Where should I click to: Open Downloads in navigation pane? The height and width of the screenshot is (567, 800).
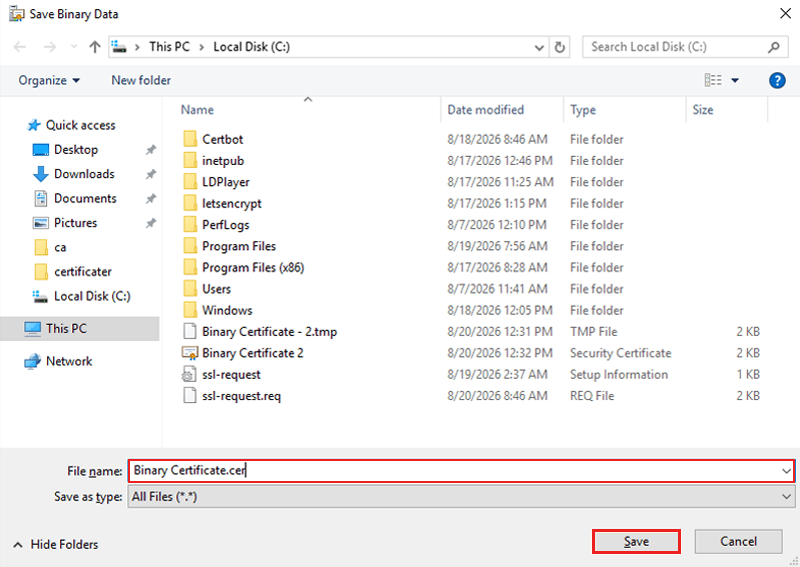coord(73,174)
